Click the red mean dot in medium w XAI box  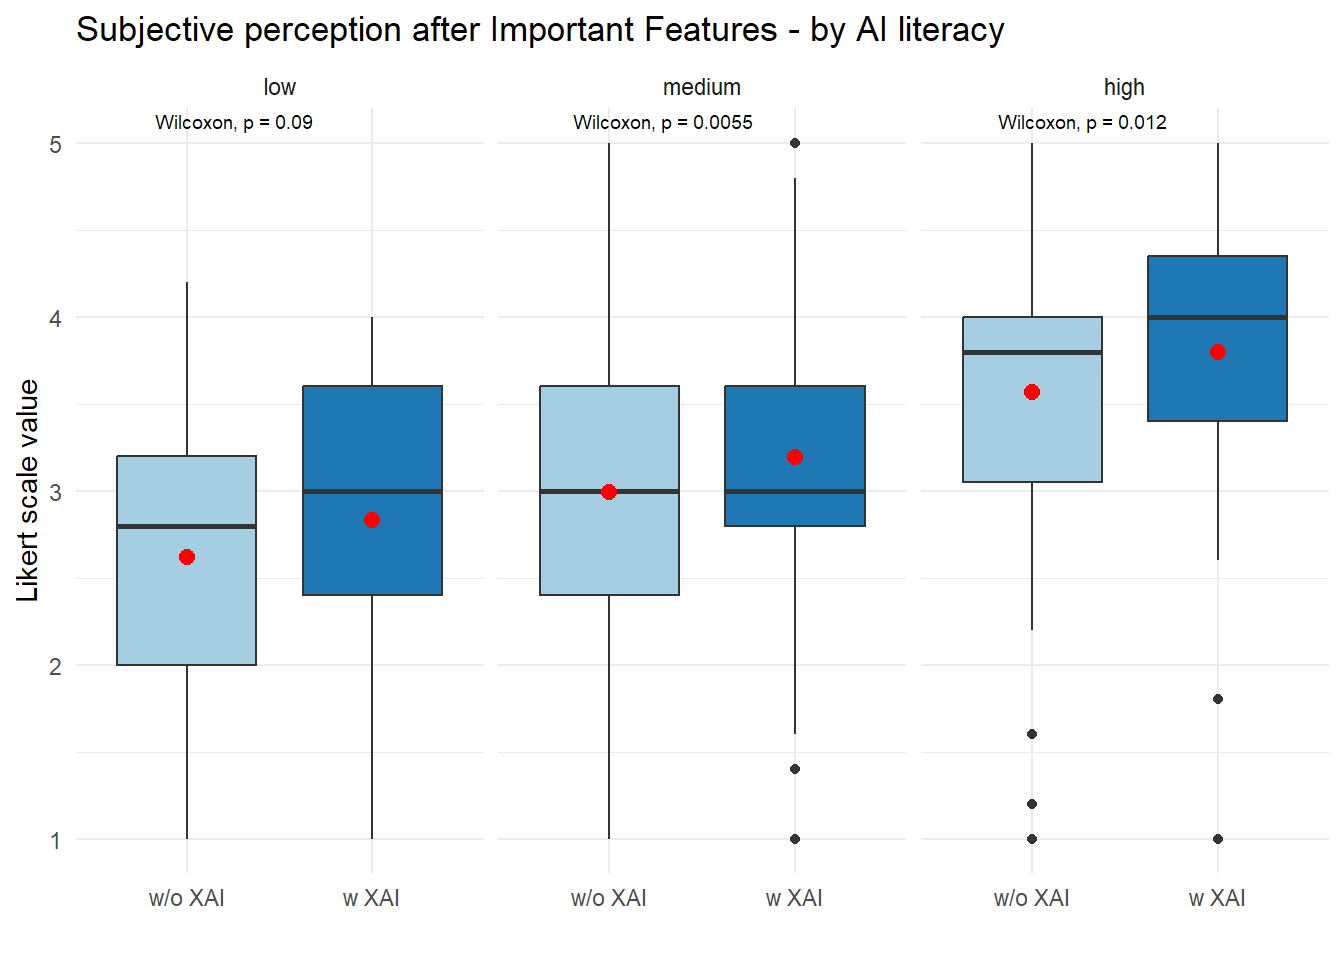click(x=795, y=457)
